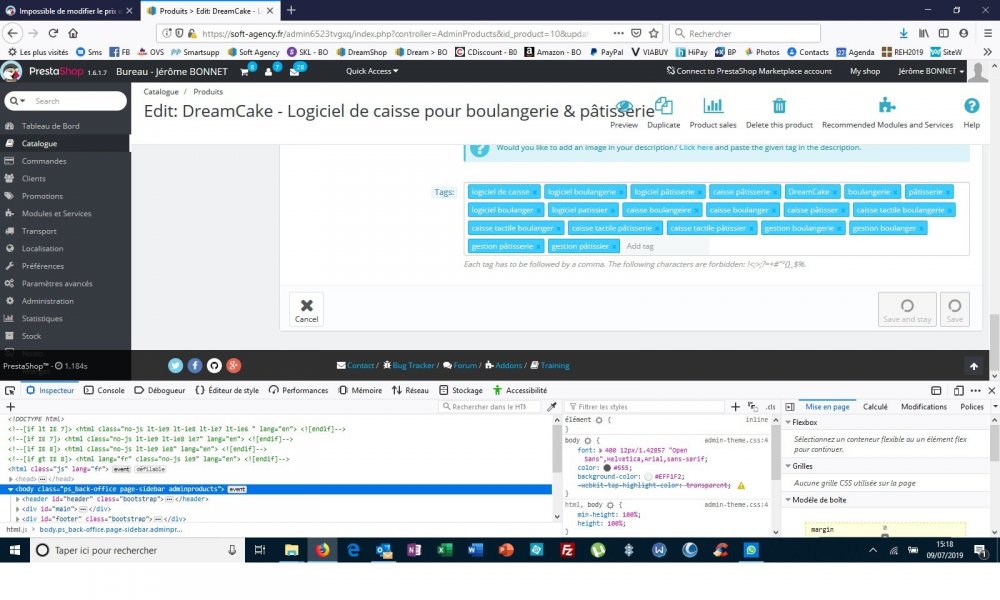The height and width of the screenshot is (600, 1000).
Task: Collapse the Flexbox section
Action: (x=788, y=422)
